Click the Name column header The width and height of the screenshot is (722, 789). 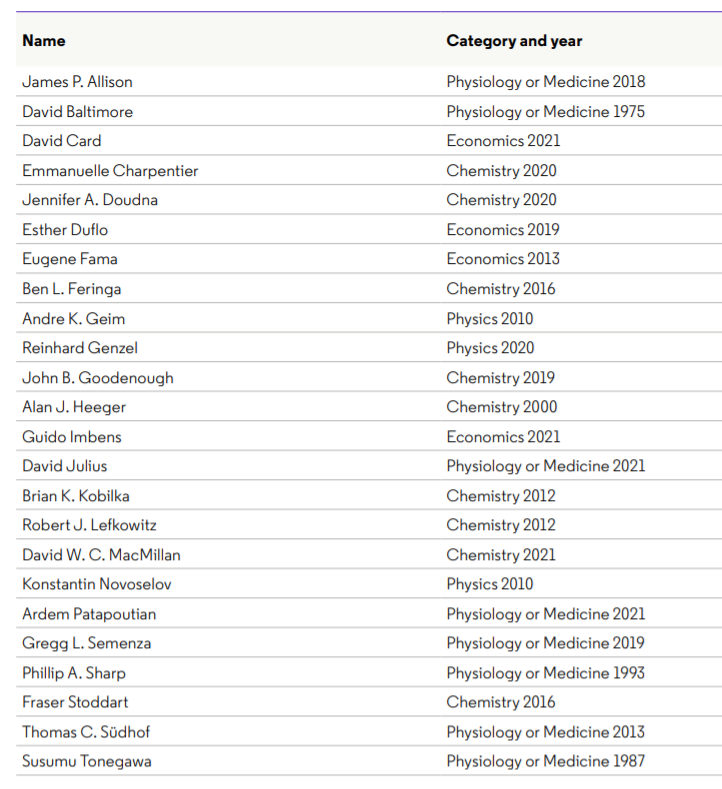(x=44, y=41)
